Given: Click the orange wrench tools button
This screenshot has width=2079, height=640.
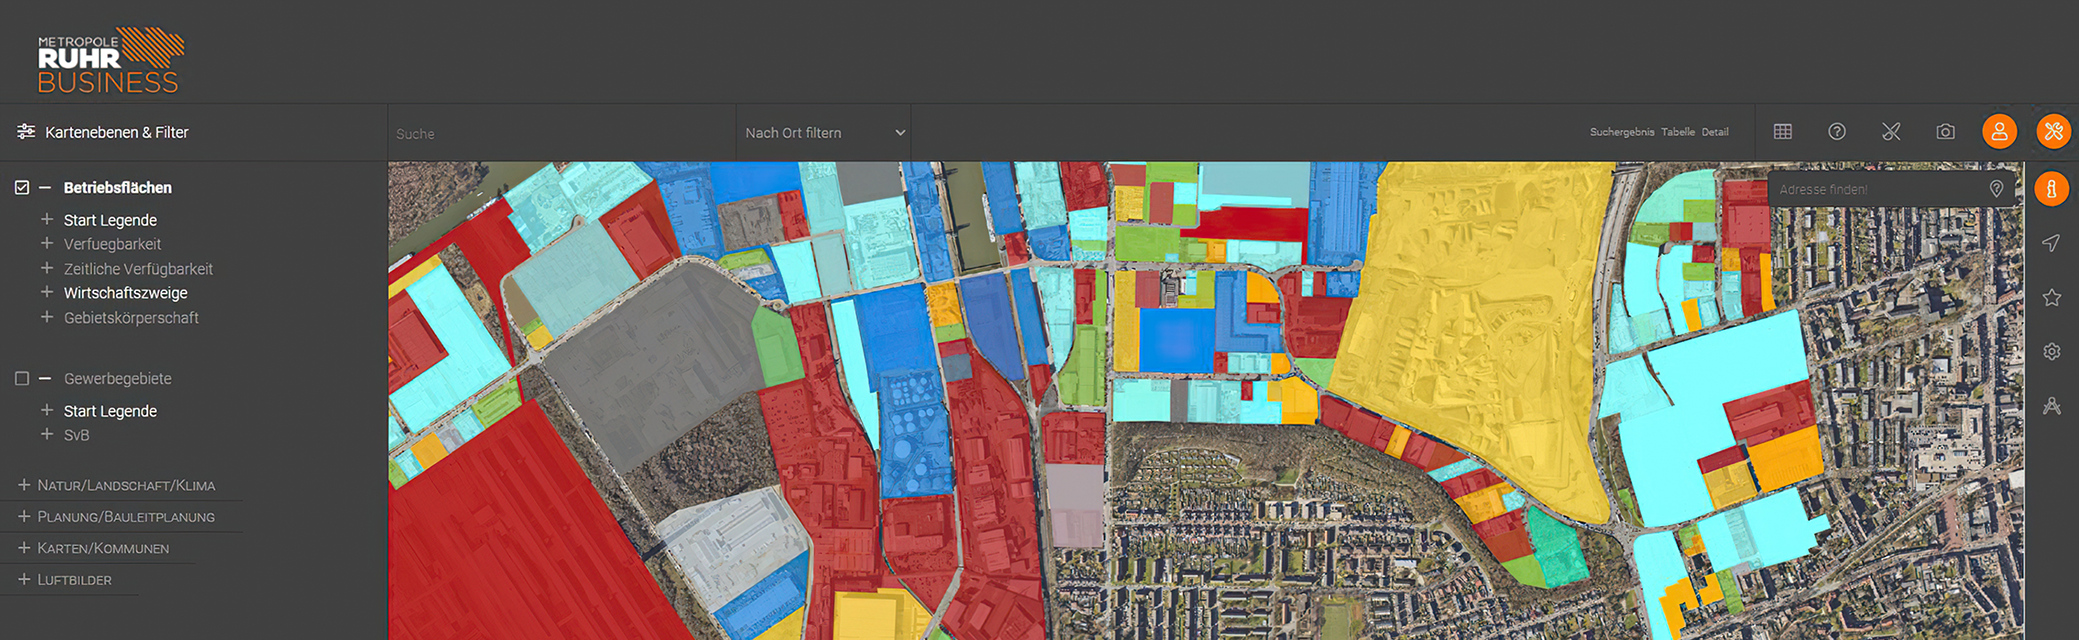Looking at the screenshot, I should click(2053, 132).
